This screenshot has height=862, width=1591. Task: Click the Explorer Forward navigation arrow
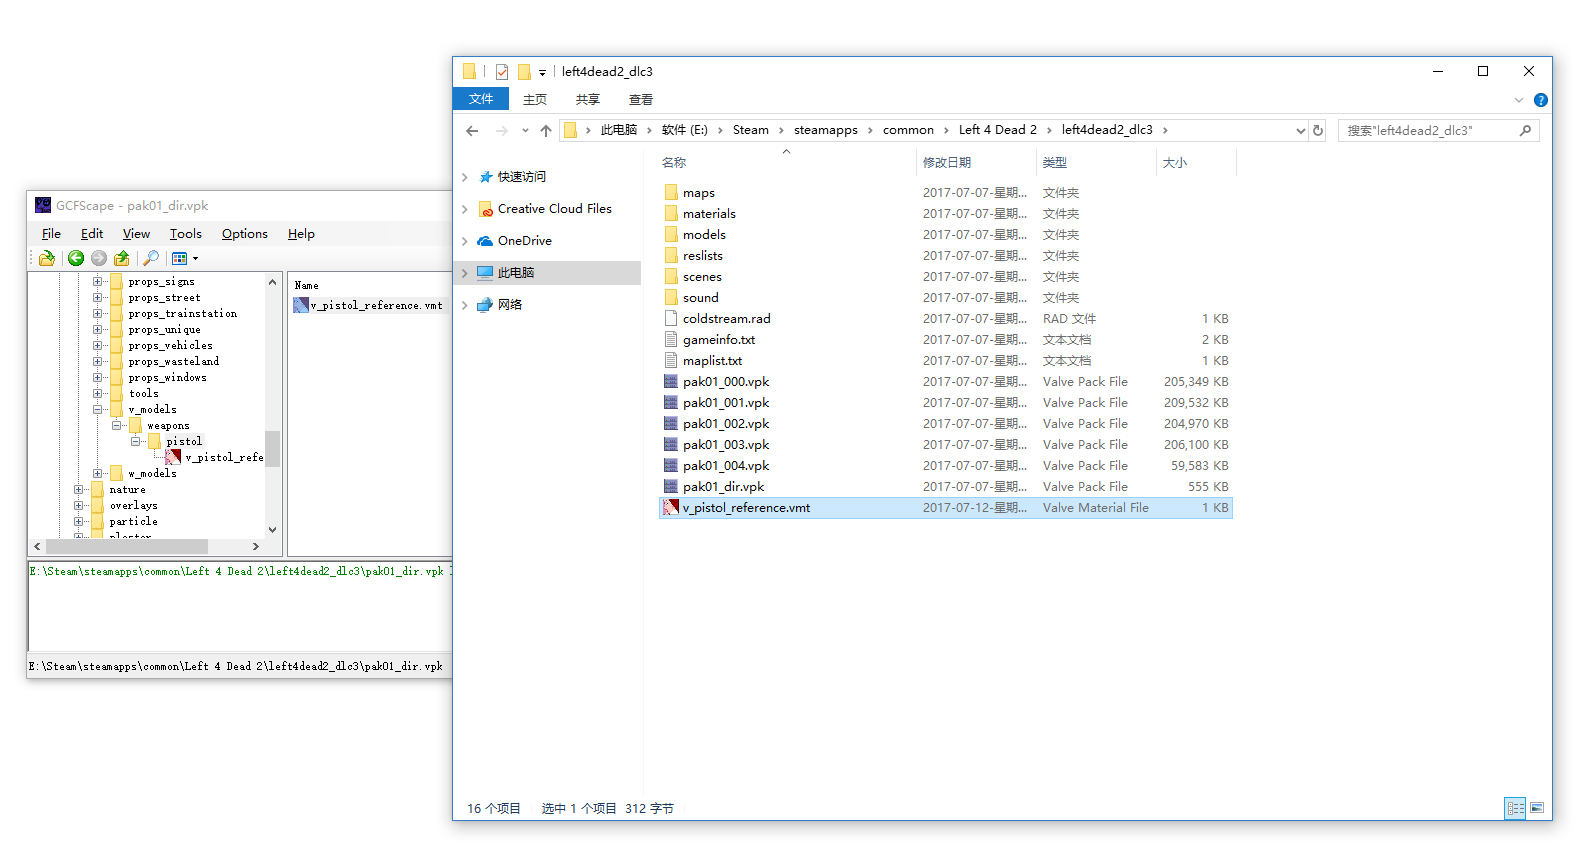502,131
